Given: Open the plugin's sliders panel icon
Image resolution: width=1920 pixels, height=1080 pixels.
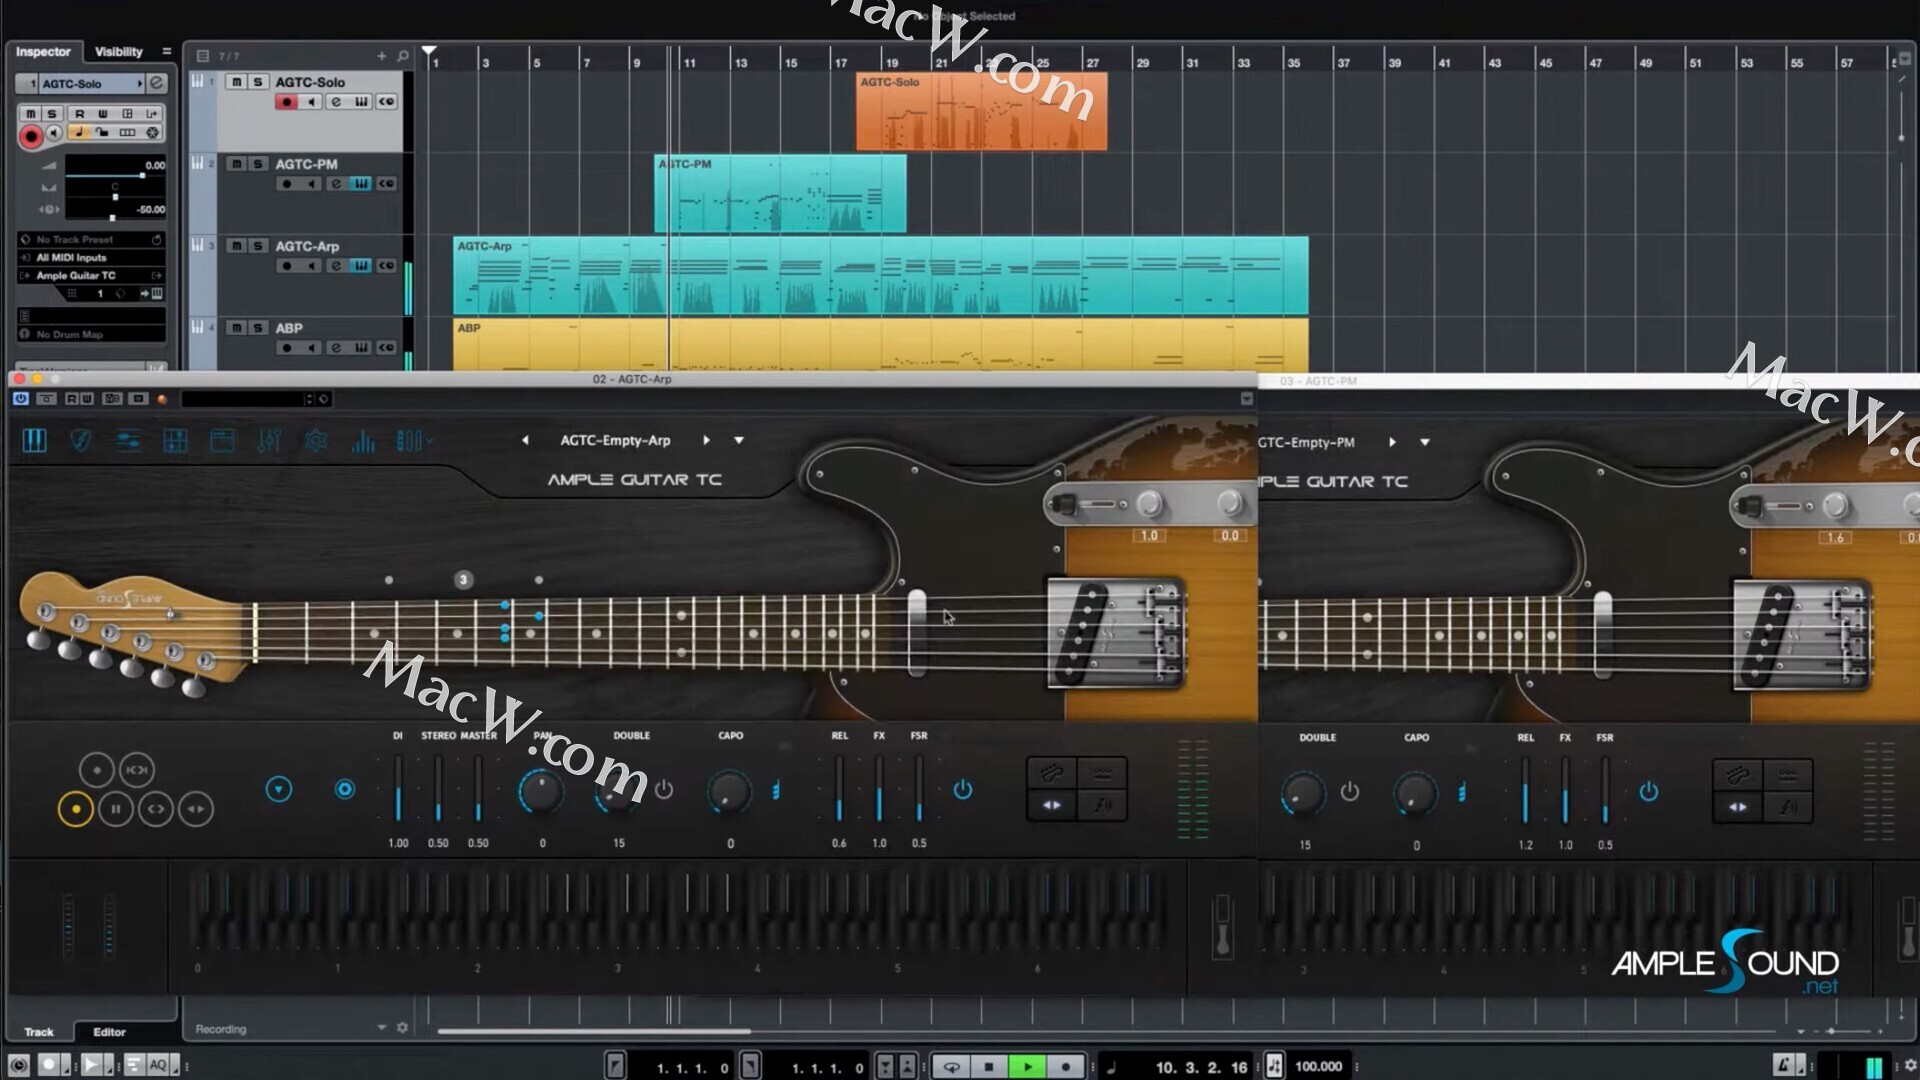Looking at the screenshot, I should tap(128, 440).
